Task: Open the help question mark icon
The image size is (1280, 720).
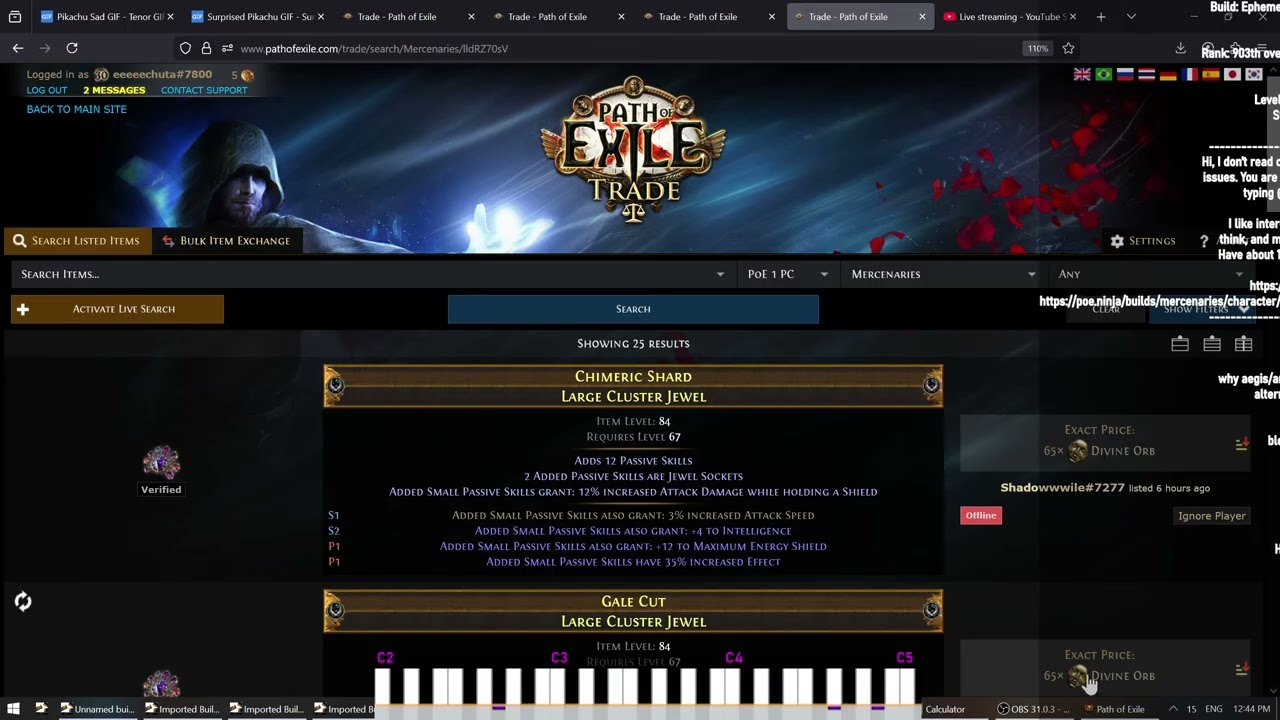Action: click(x=1204, y=241)
